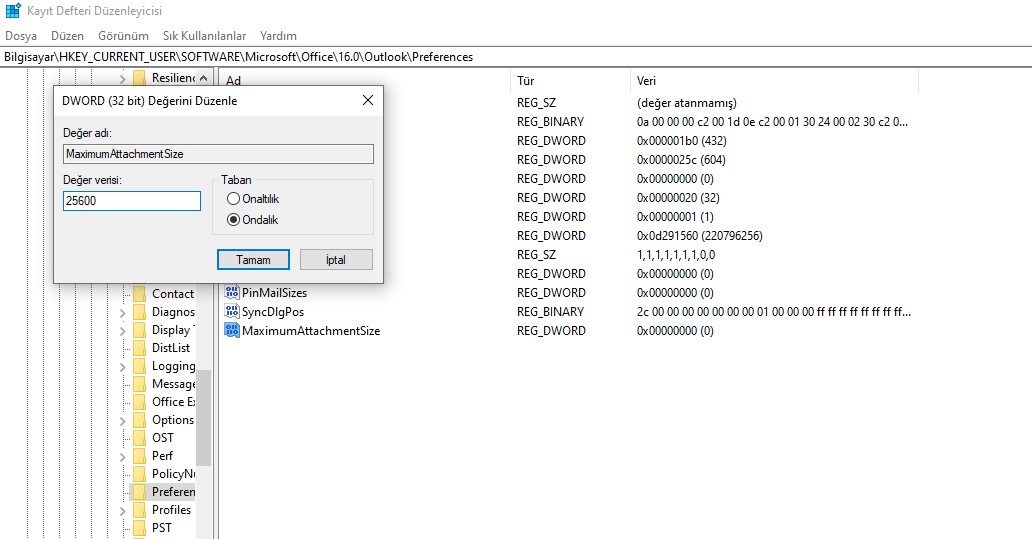Viewport: 1032px width, 539px height.
Task: Expand the Perf key node
Action: click(x=122, y=456)
